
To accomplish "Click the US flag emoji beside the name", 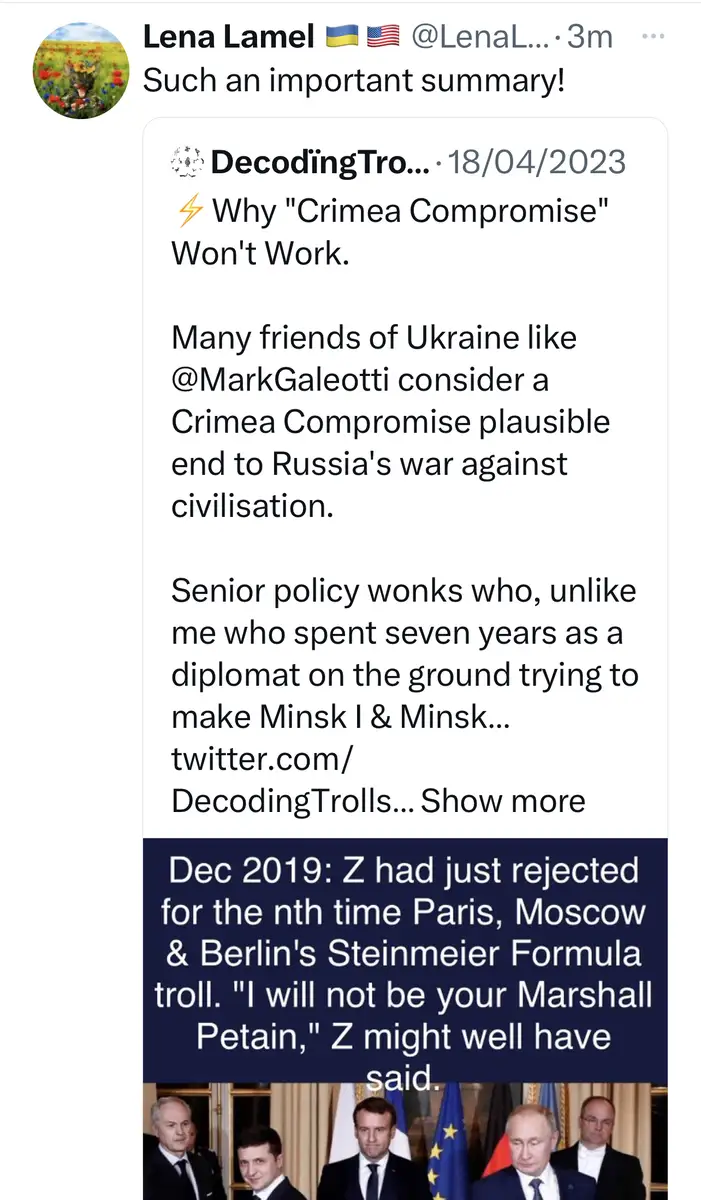I will pyautogui.click(x=384, y=38).
